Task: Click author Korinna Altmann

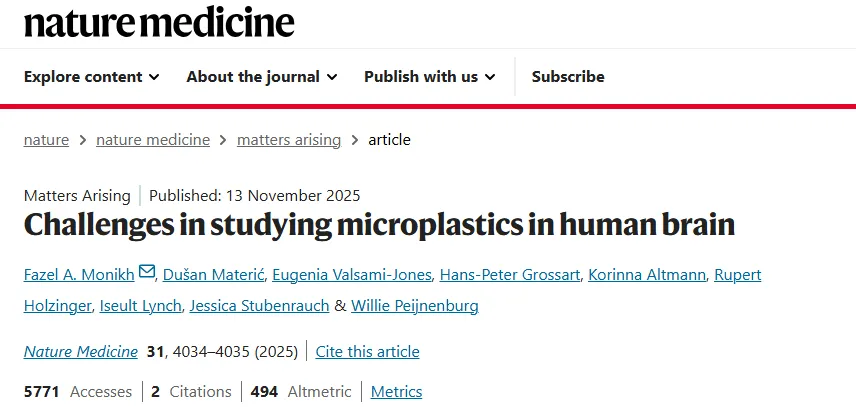Action: pos(646,273)
